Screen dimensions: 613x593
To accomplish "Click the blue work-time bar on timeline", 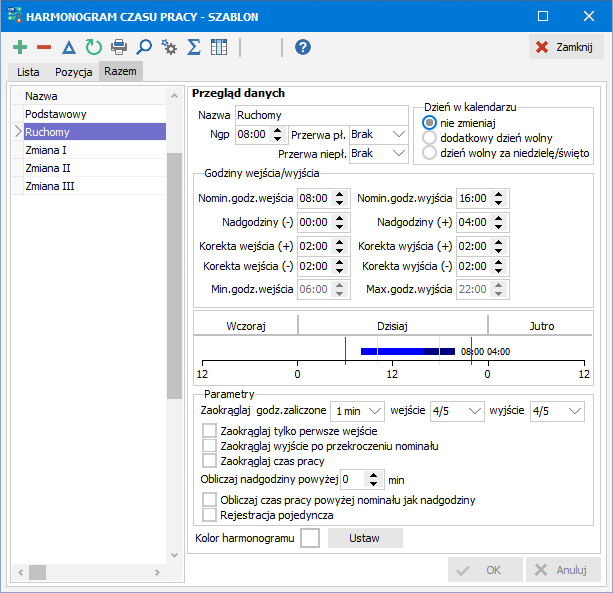I will point(408,351).
